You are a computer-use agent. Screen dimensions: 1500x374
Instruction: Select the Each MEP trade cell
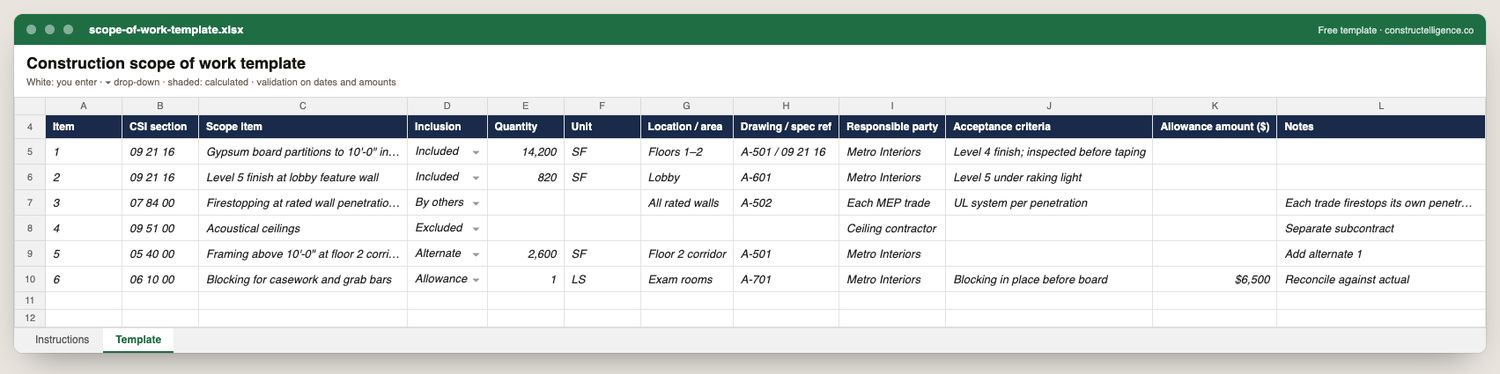coord(892,203)
